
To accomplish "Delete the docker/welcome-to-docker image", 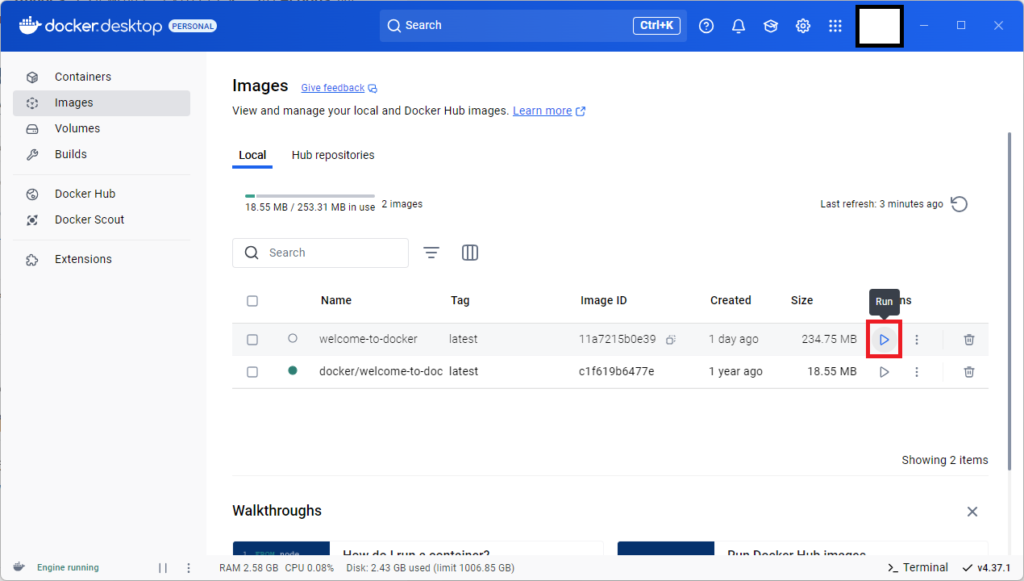I will [969, 371].
